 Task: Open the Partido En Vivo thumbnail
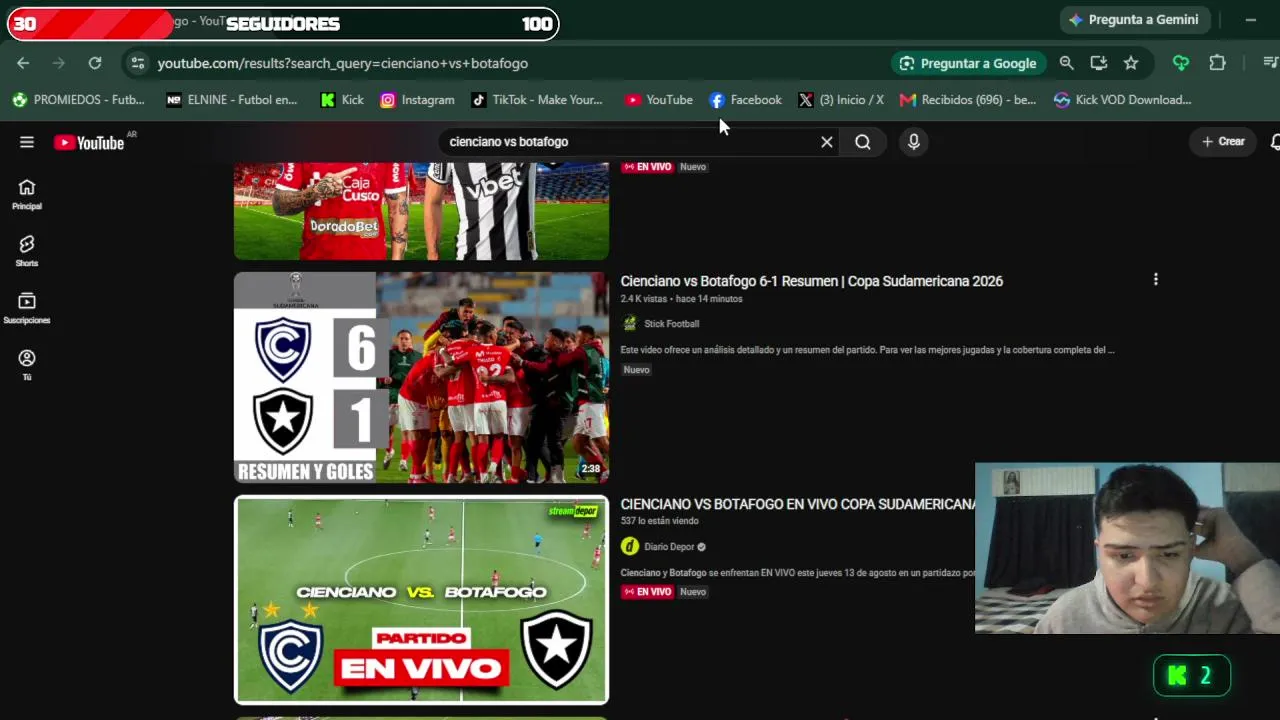pos(421,600)
